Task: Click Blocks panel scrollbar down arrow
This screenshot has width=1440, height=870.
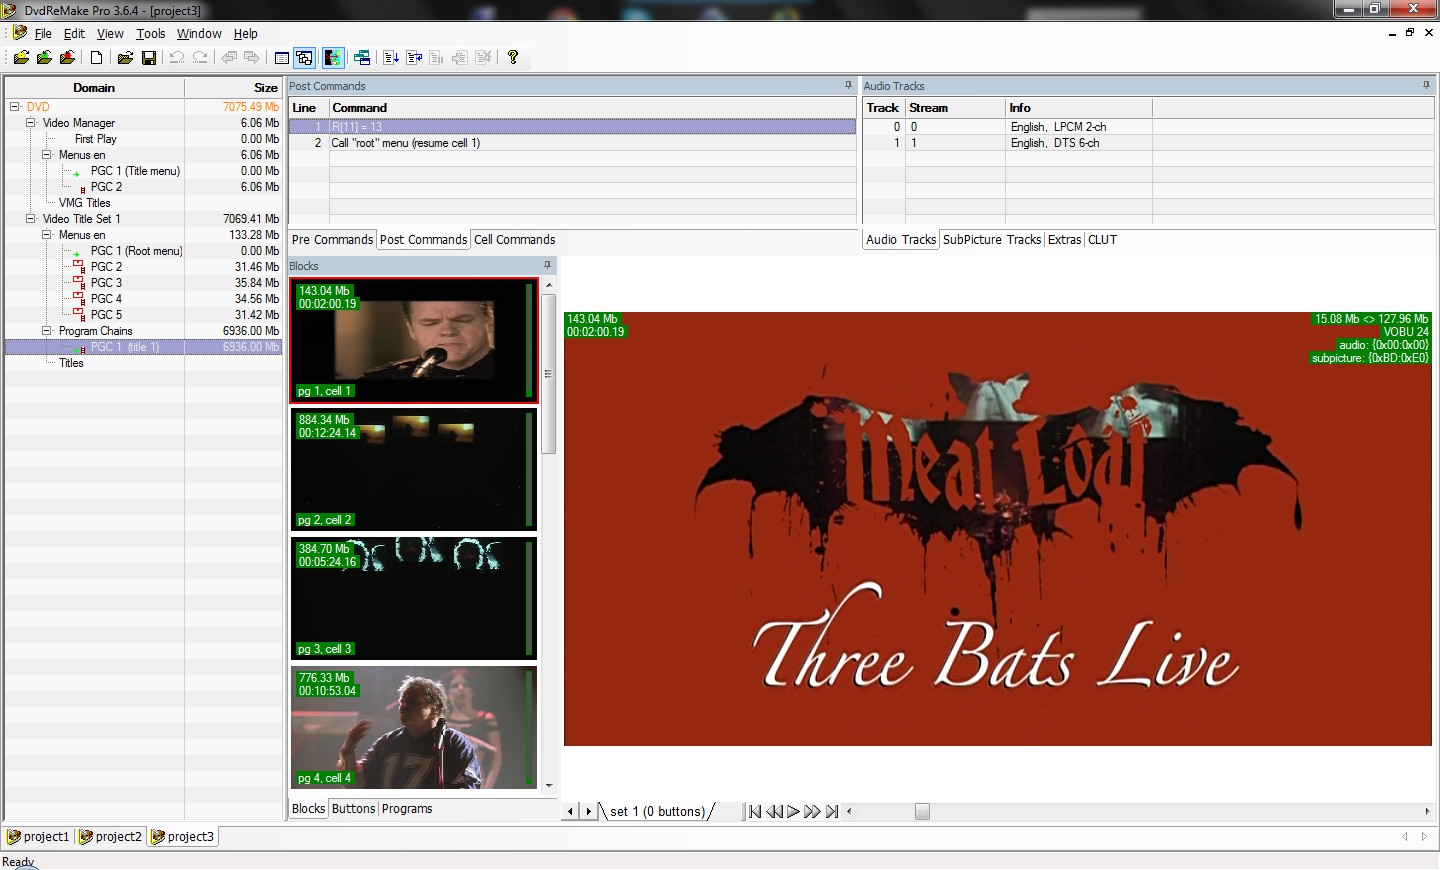Action: coord(548,786)
